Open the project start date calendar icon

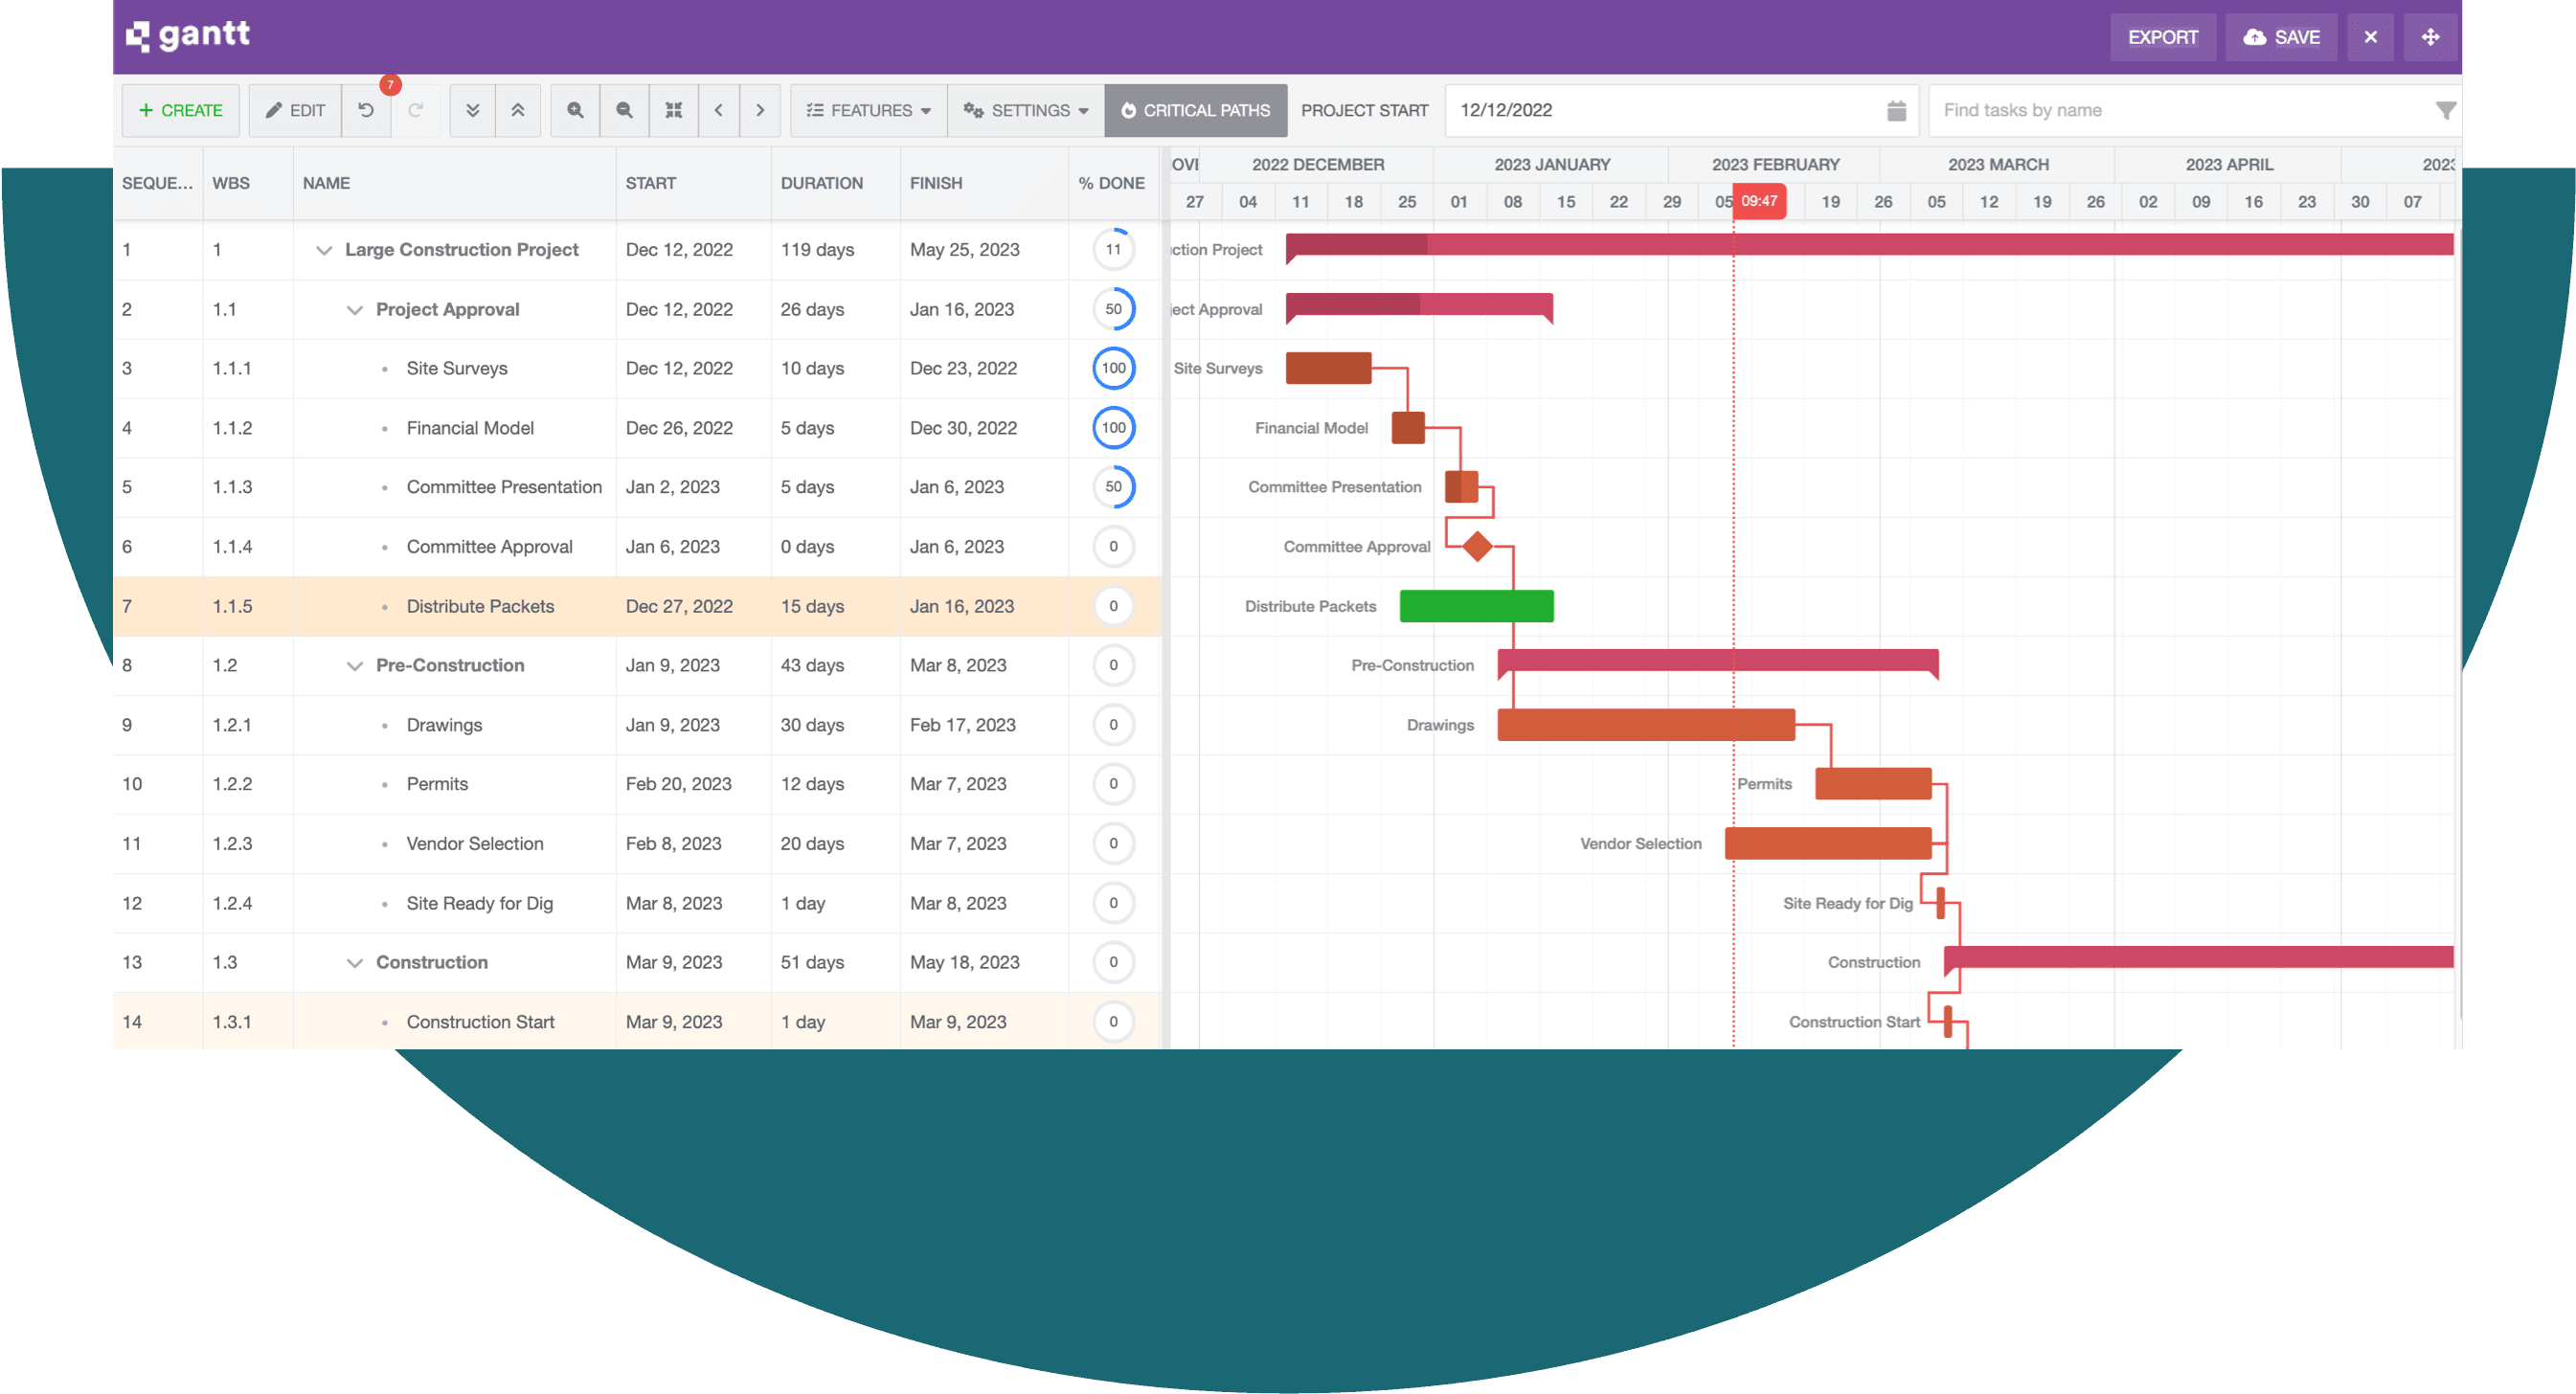1895,110
